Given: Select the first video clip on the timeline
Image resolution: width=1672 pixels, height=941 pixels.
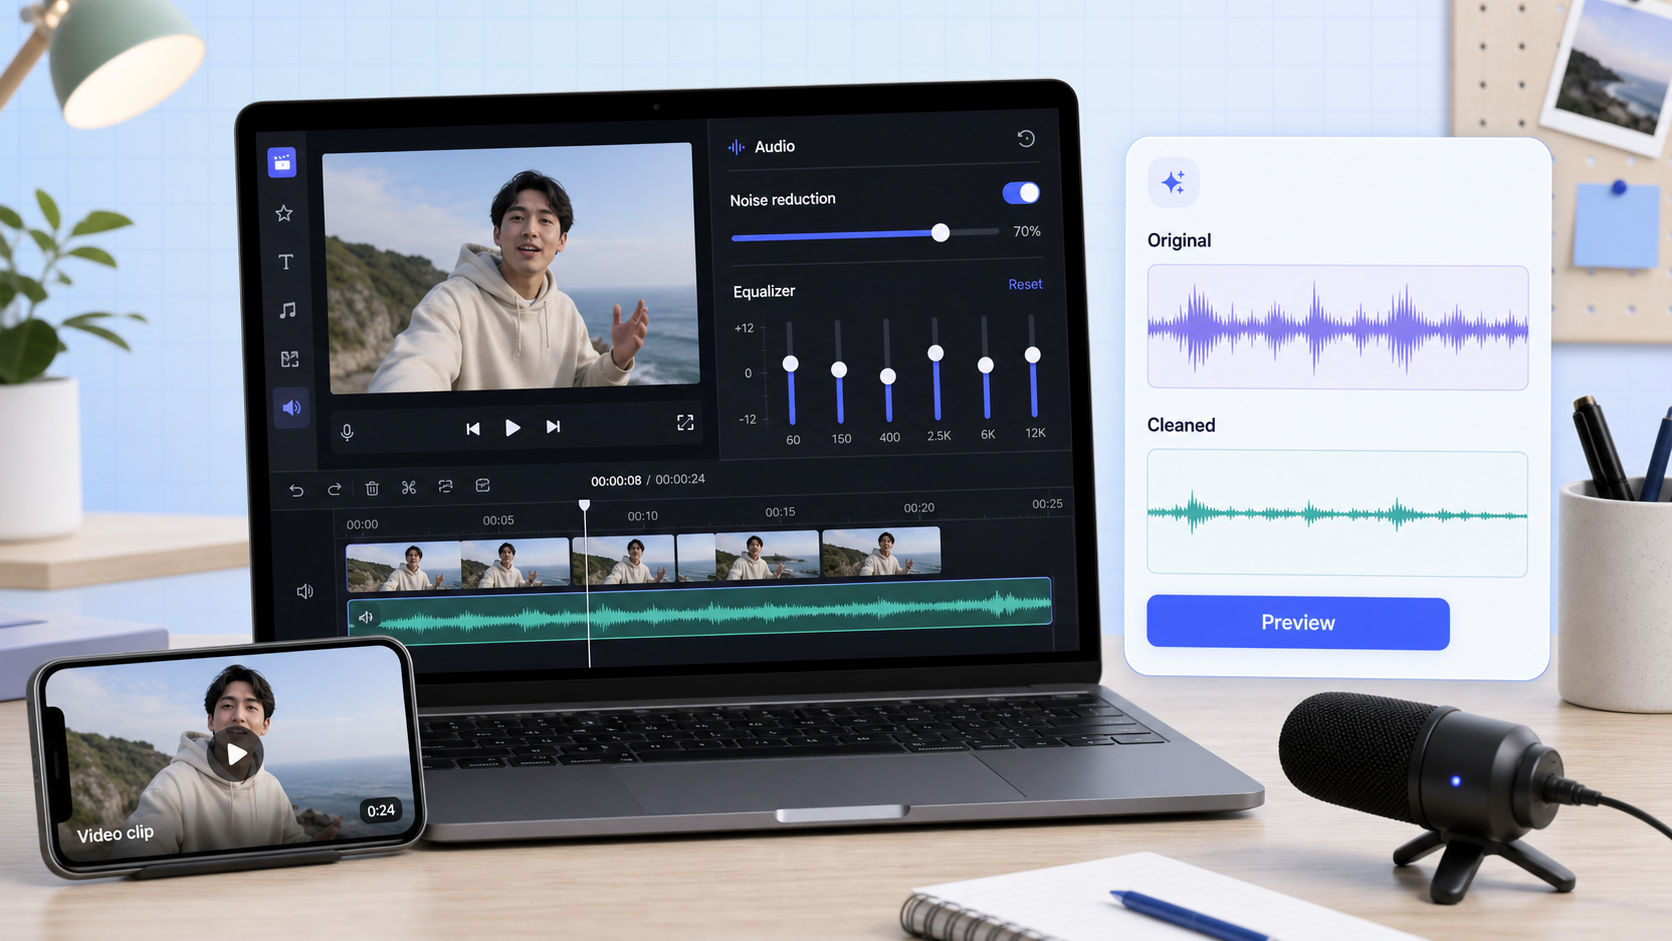Looking at the screenshot, I should pyautogui.click(x=403, y=566).
